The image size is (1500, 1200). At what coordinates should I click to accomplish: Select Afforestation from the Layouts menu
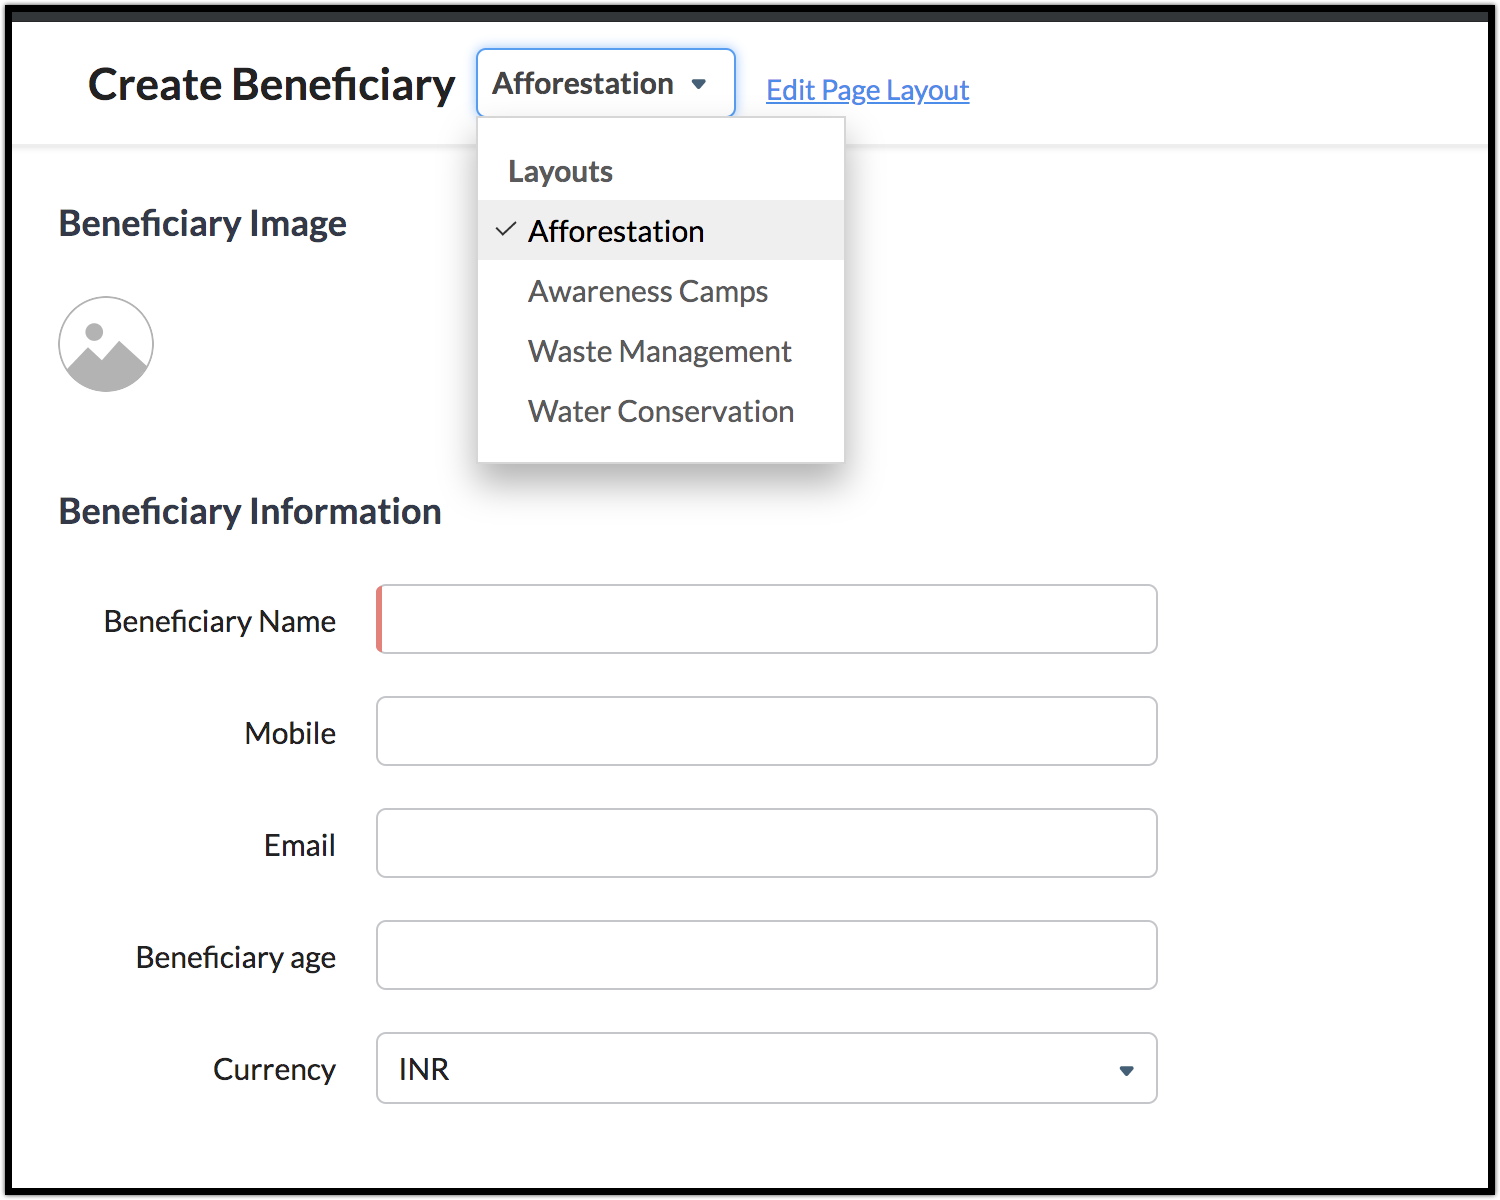coord(616,231)
